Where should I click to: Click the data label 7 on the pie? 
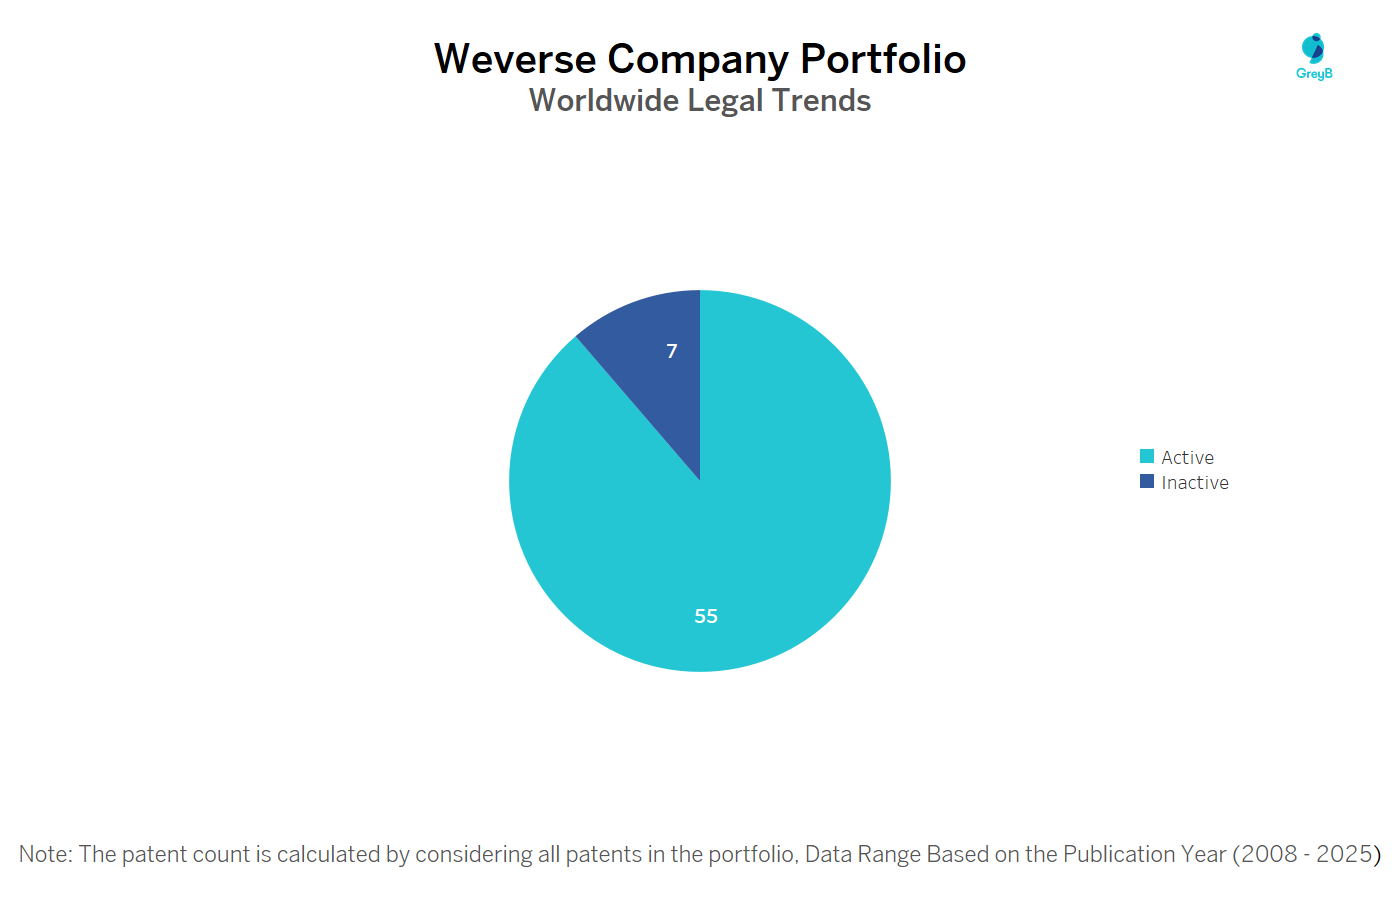tap(672, 351)
